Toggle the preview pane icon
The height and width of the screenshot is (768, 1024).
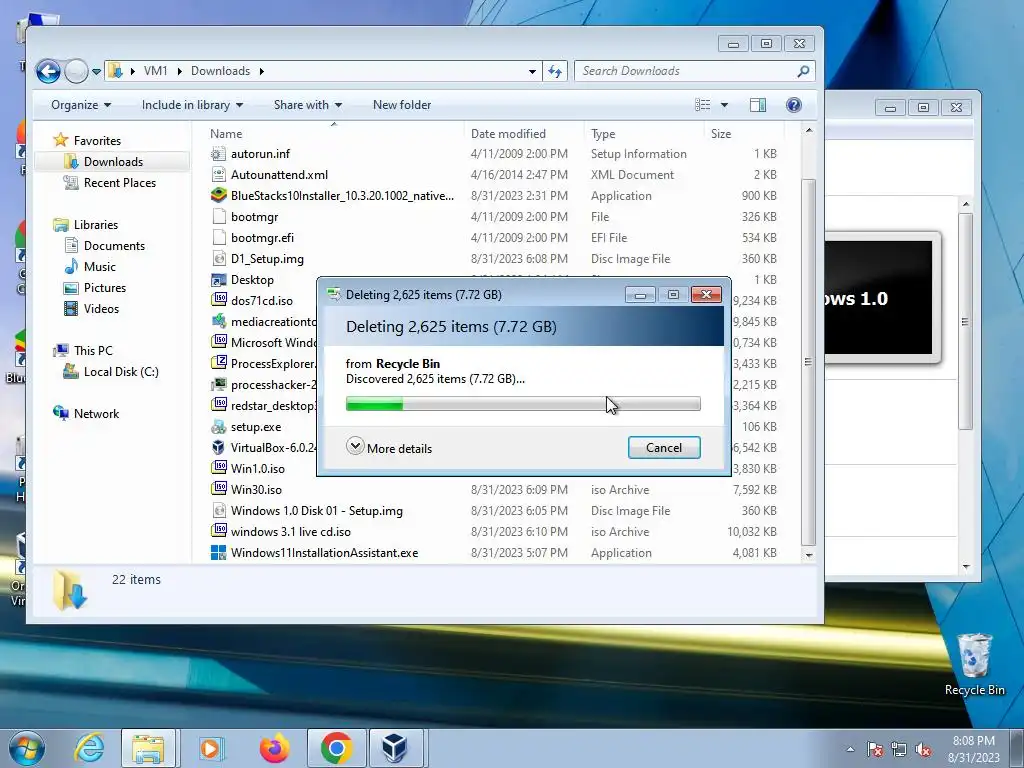click(758, 105)
